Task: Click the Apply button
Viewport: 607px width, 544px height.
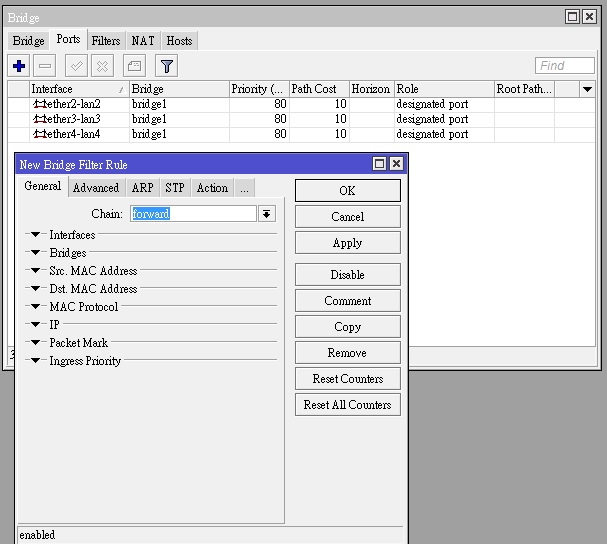Action: click(x=348, y=243)
